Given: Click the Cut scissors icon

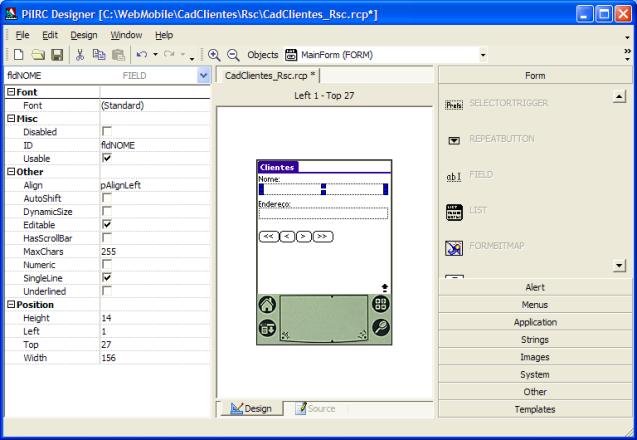Looking at the screenshot, I should tap(80, 54).
